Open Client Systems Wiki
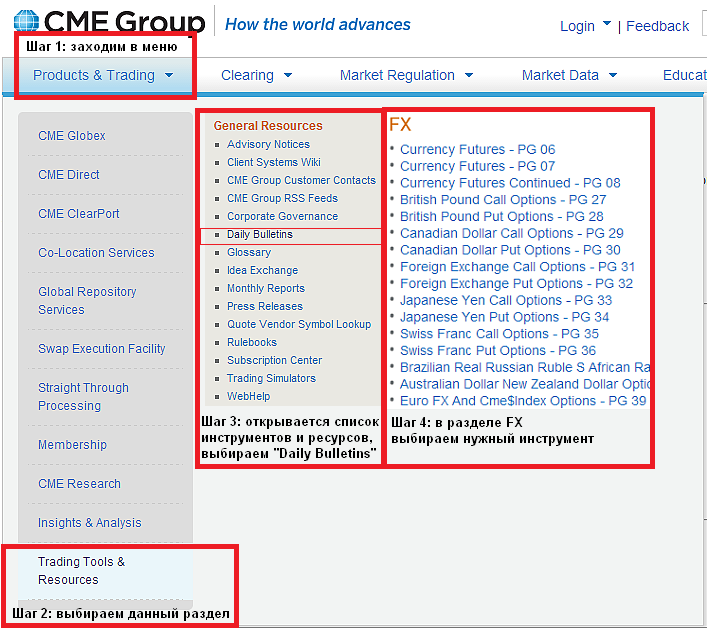The image size is (707, 628). (x=274, y=162)
